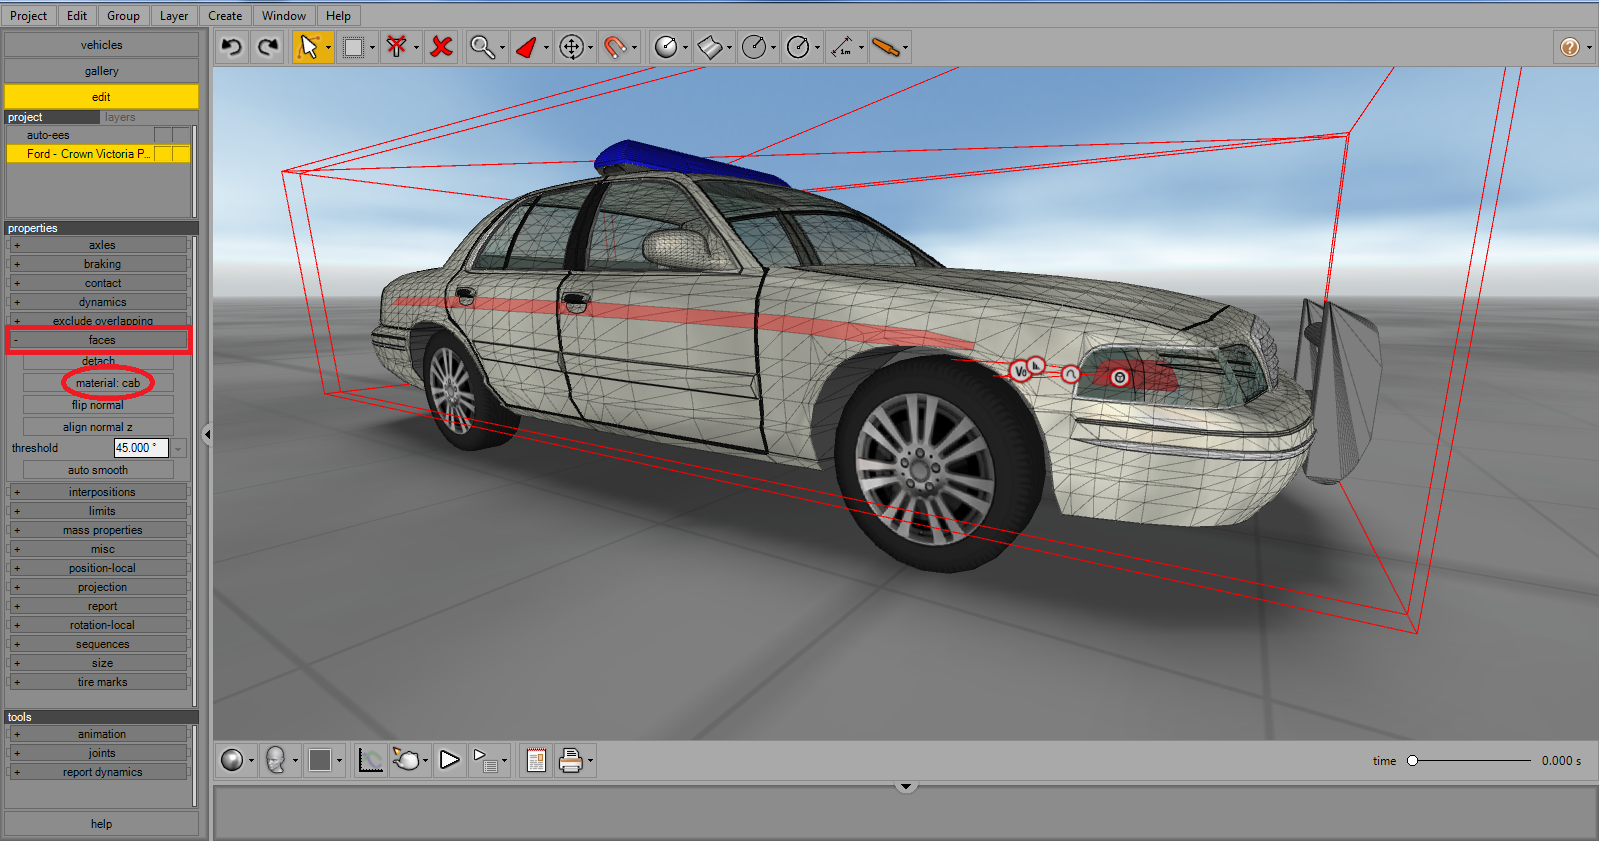Pick the orange tube tool
The image size is (1599, 841).
pos(885,47)
